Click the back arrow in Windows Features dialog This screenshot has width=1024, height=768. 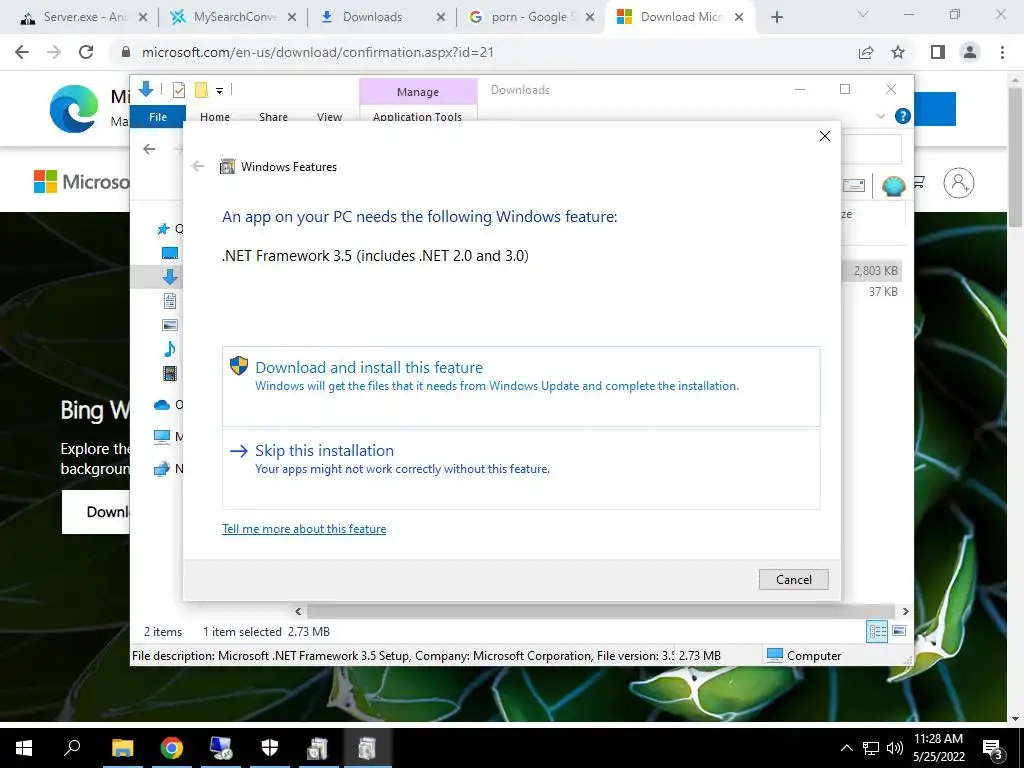point(198,167)
